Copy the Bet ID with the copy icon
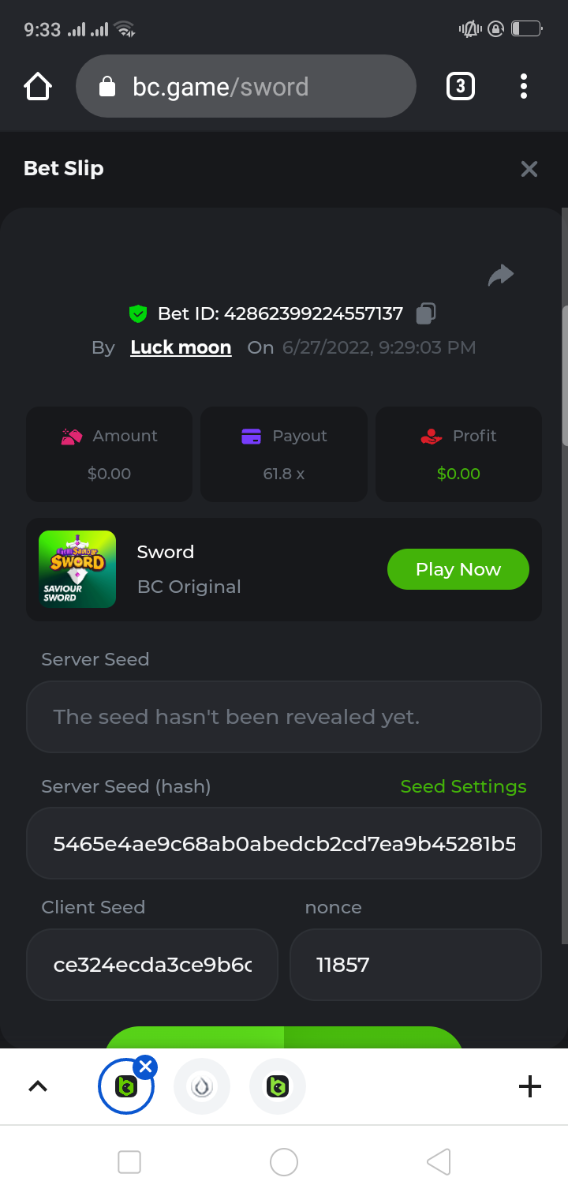 [425, 314]
